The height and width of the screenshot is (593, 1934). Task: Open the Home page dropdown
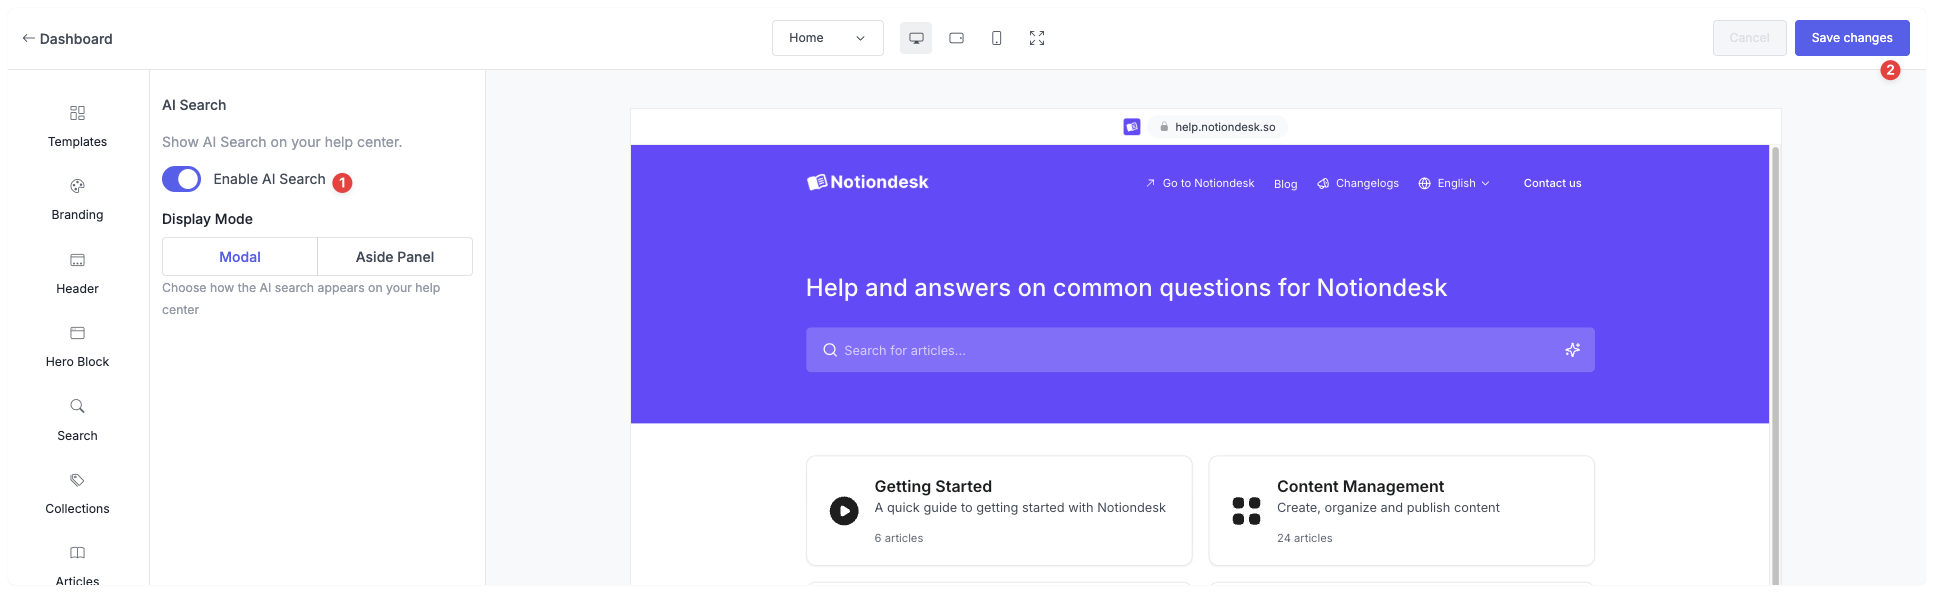(827, 38)
